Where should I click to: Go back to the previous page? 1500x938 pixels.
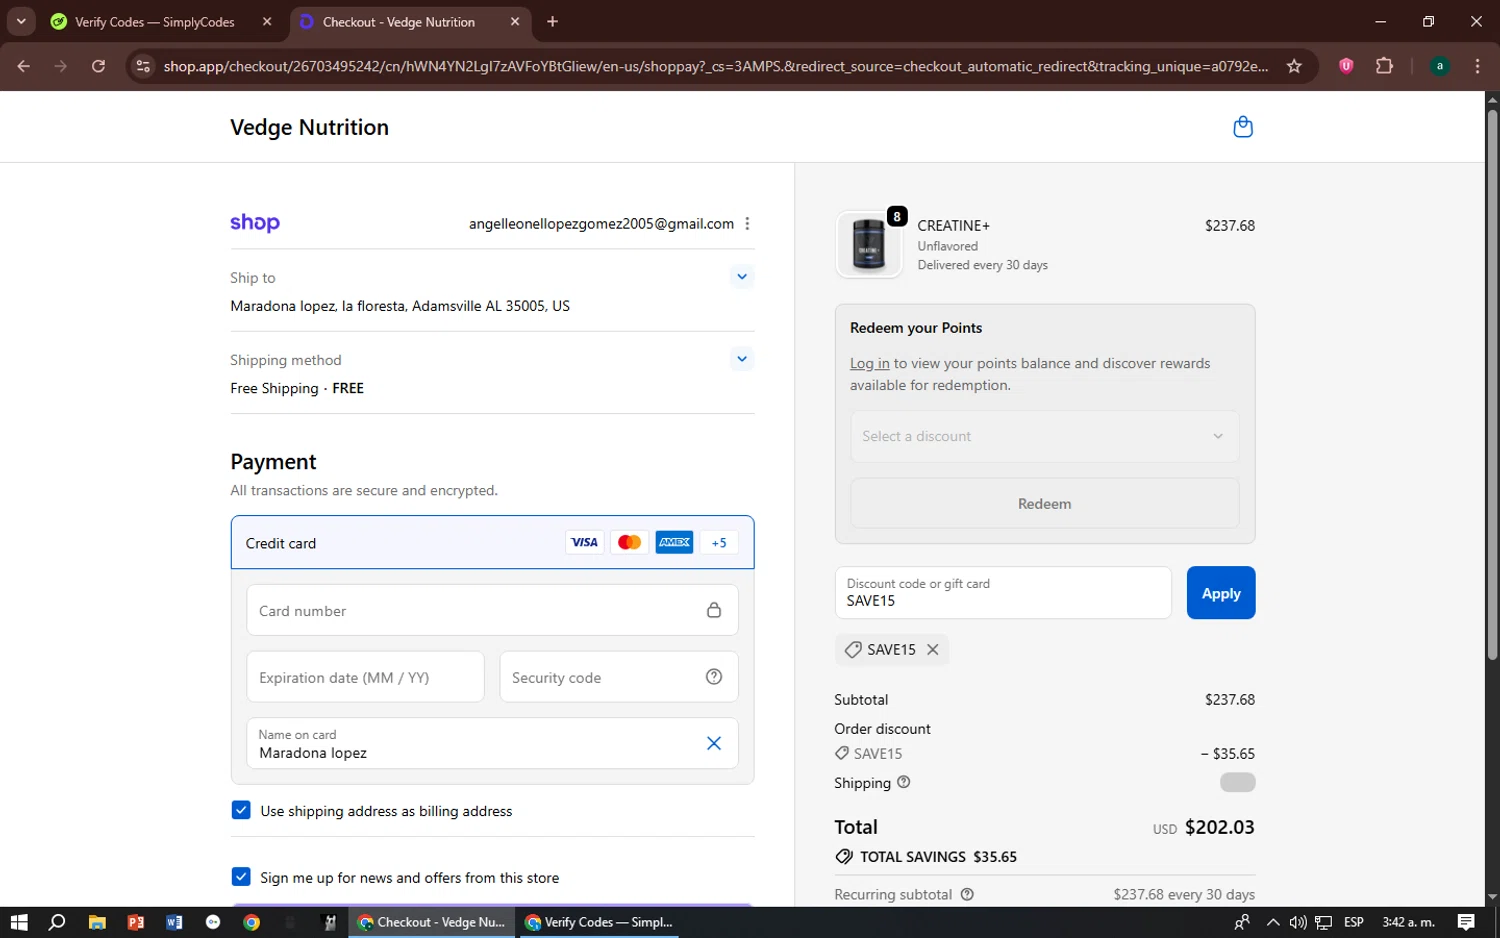24,66
